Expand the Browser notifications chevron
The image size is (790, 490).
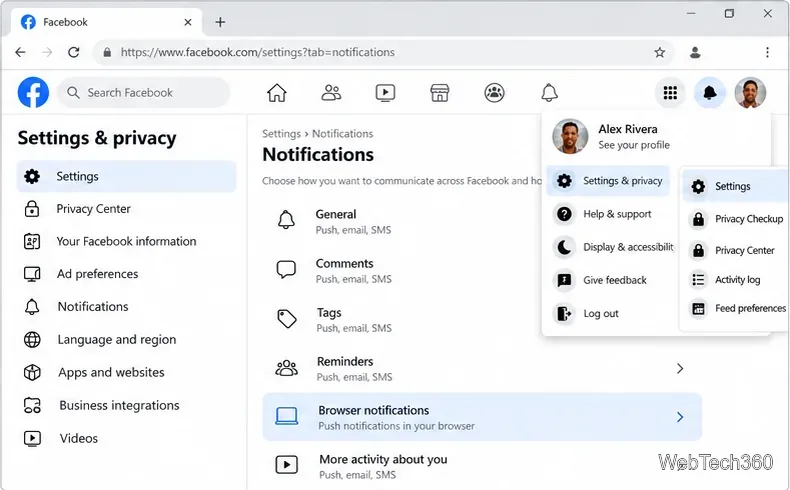pos(680,417)
